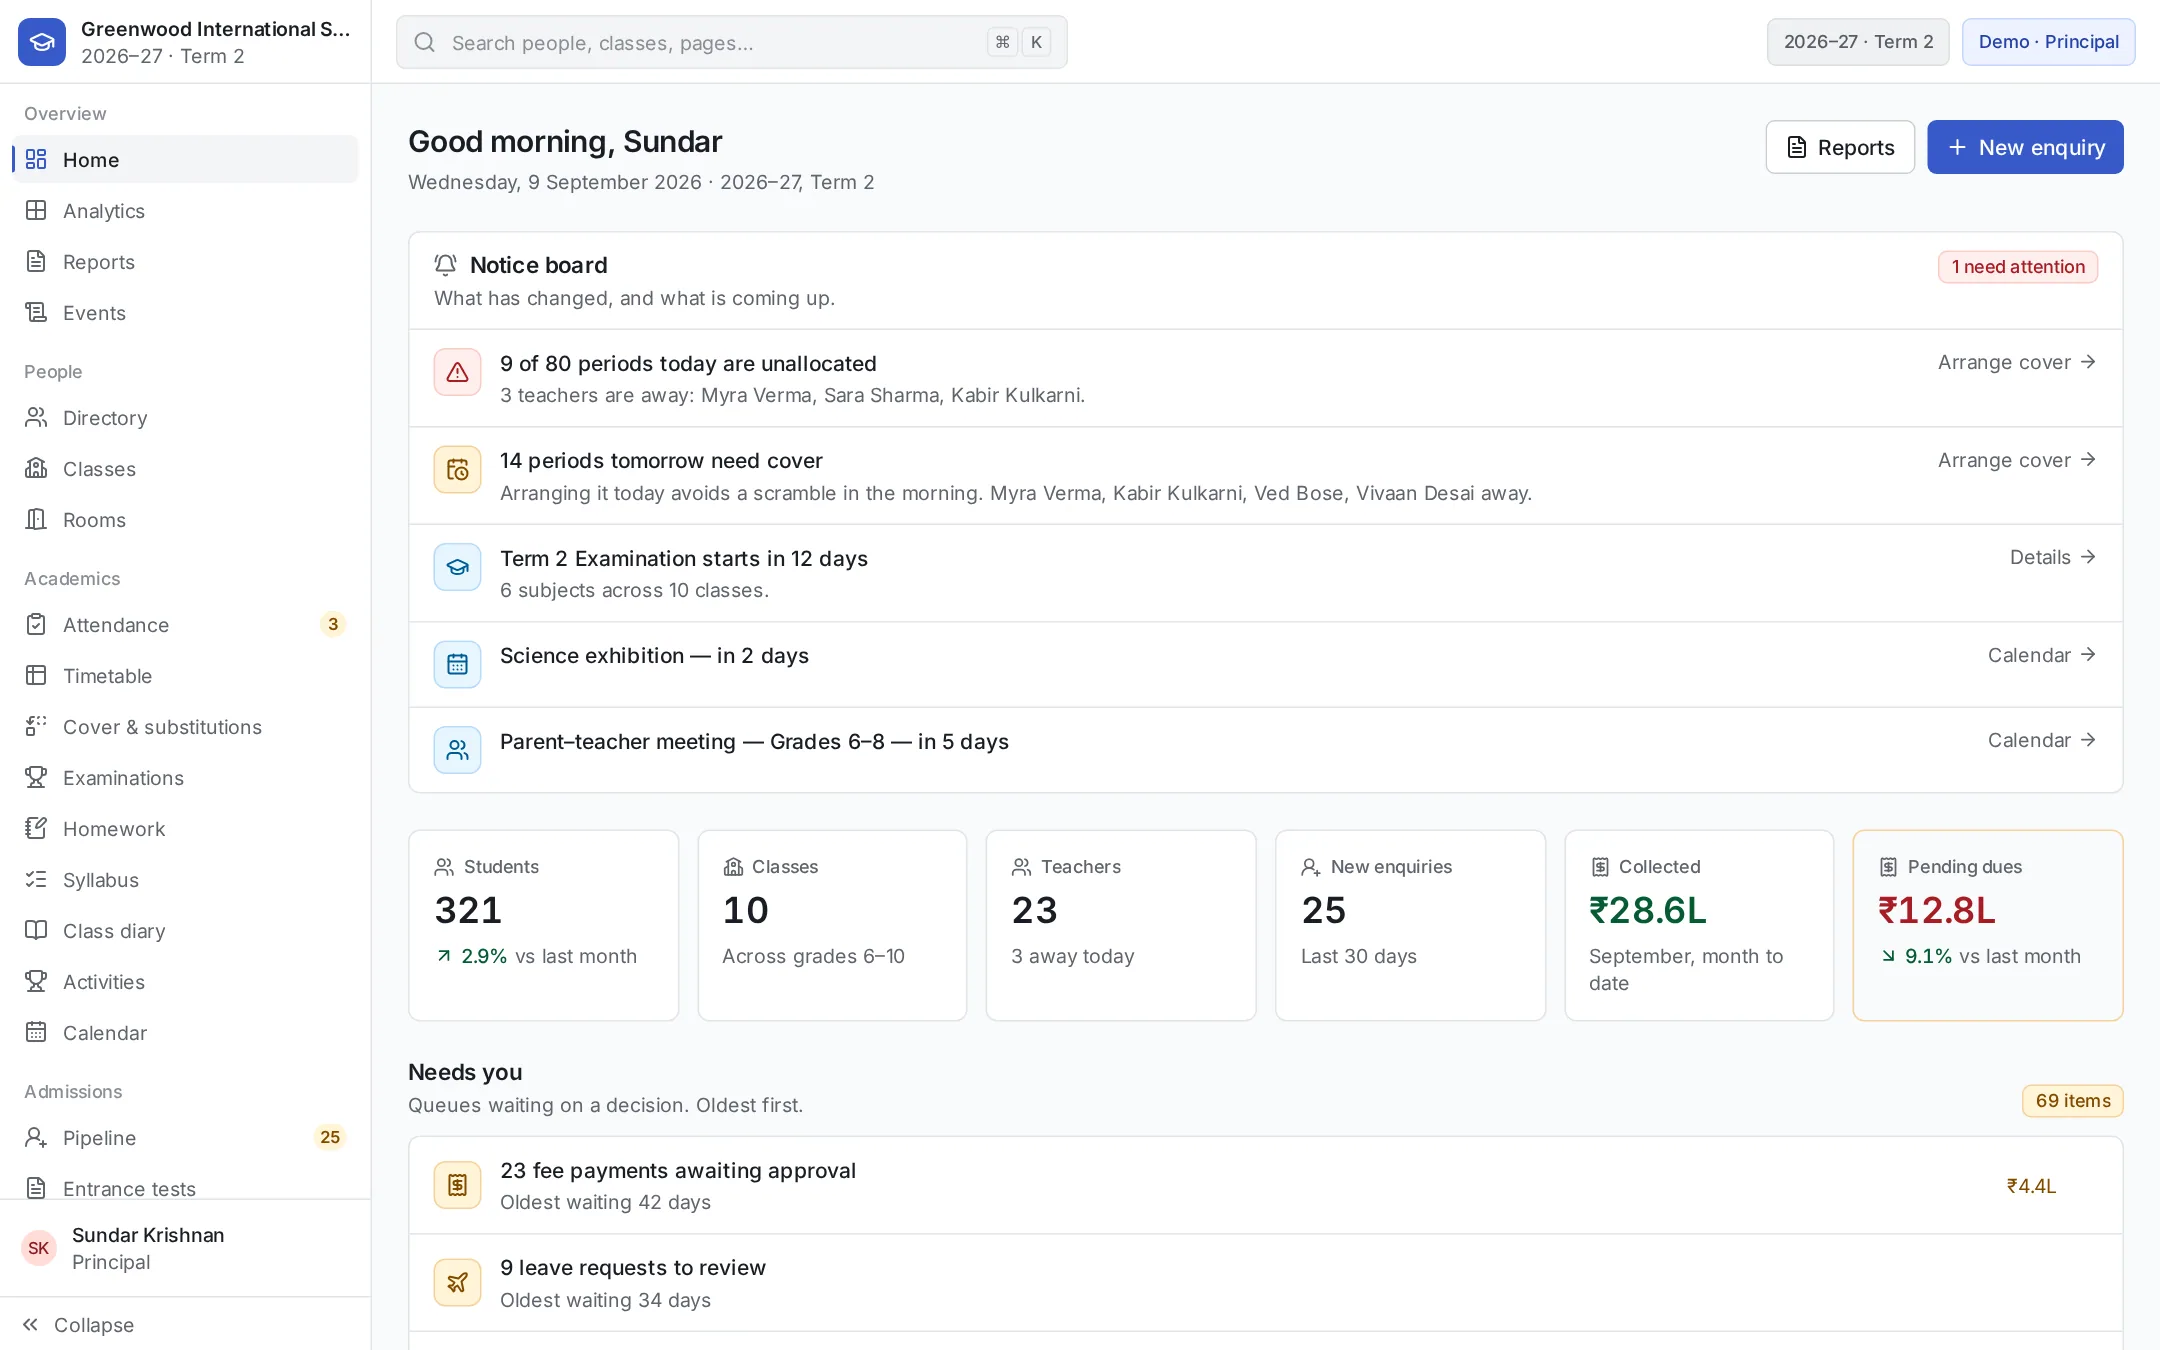
Task: Open Analytics from the sidebar
Action: tap(185, 211)
